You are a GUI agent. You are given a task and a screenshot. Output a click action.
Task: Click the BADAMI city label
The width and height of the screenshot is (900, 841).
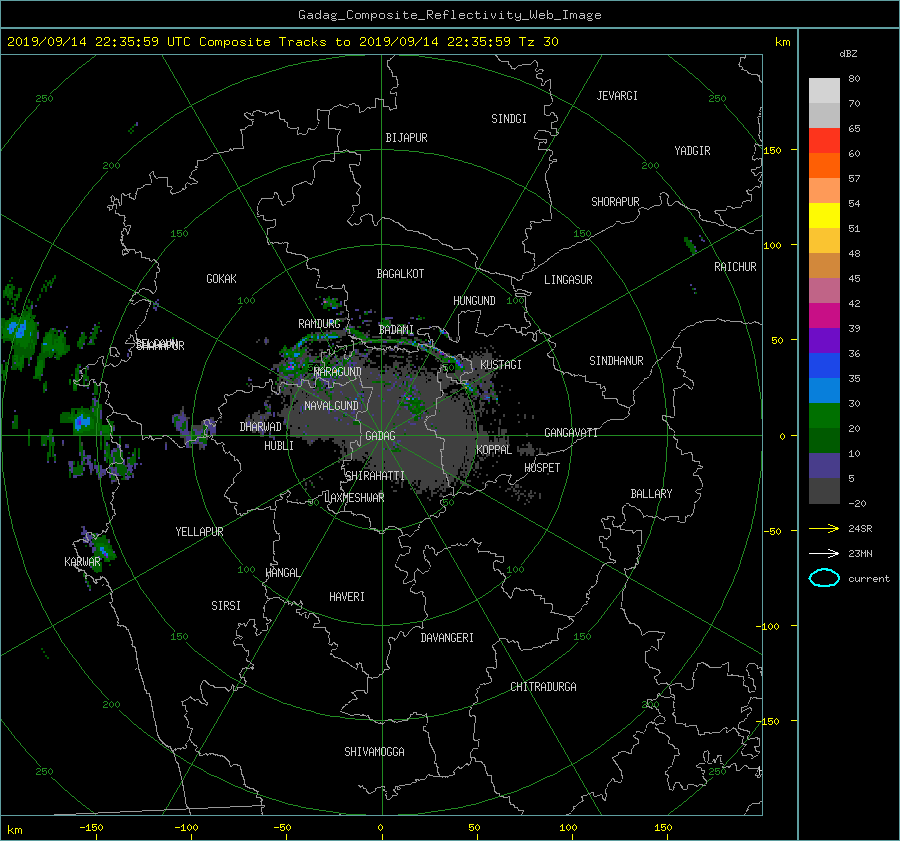[x=396, y=330]
